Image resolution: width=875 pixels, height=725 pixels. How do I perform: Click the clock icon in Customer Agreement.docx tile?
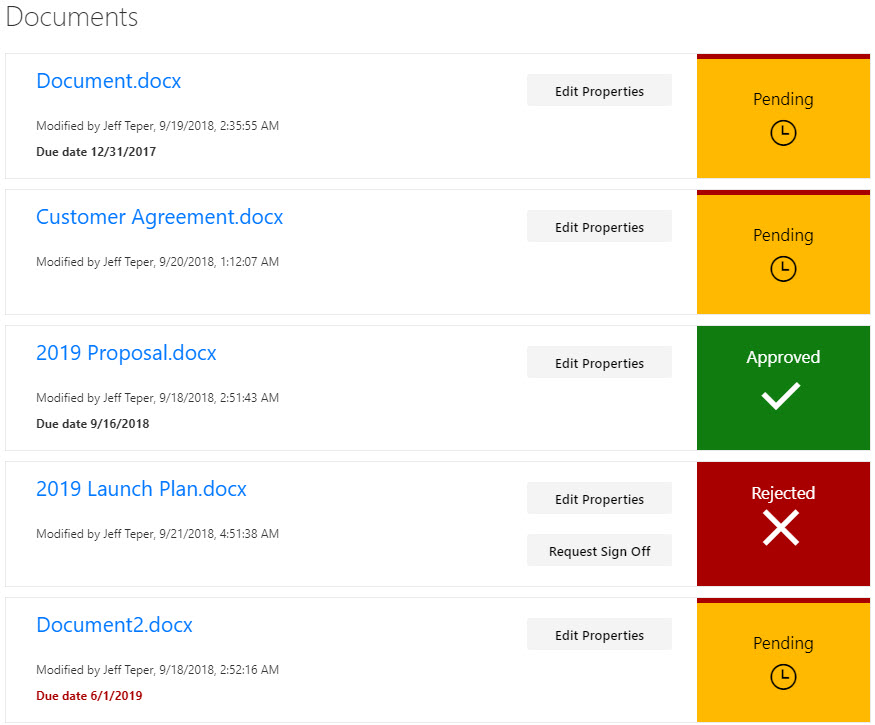(783, 269)
